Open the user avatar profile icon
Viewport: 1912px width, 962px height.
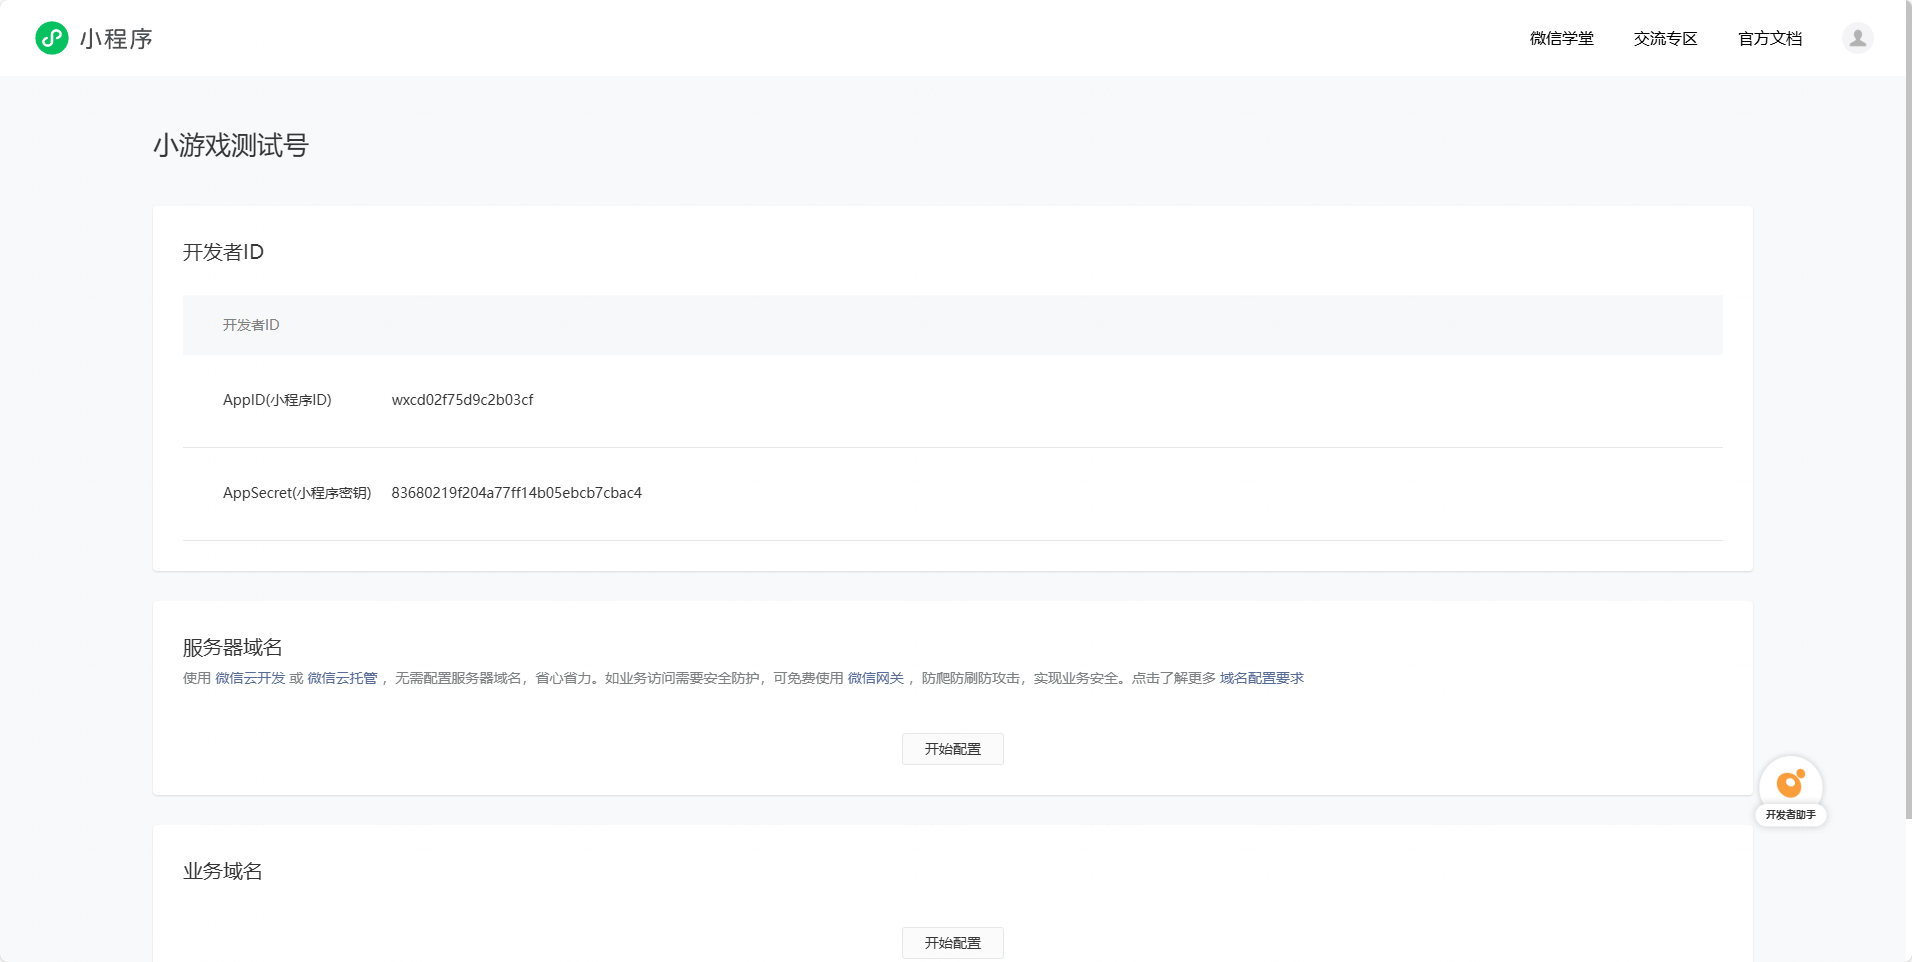click(1858, 38)
